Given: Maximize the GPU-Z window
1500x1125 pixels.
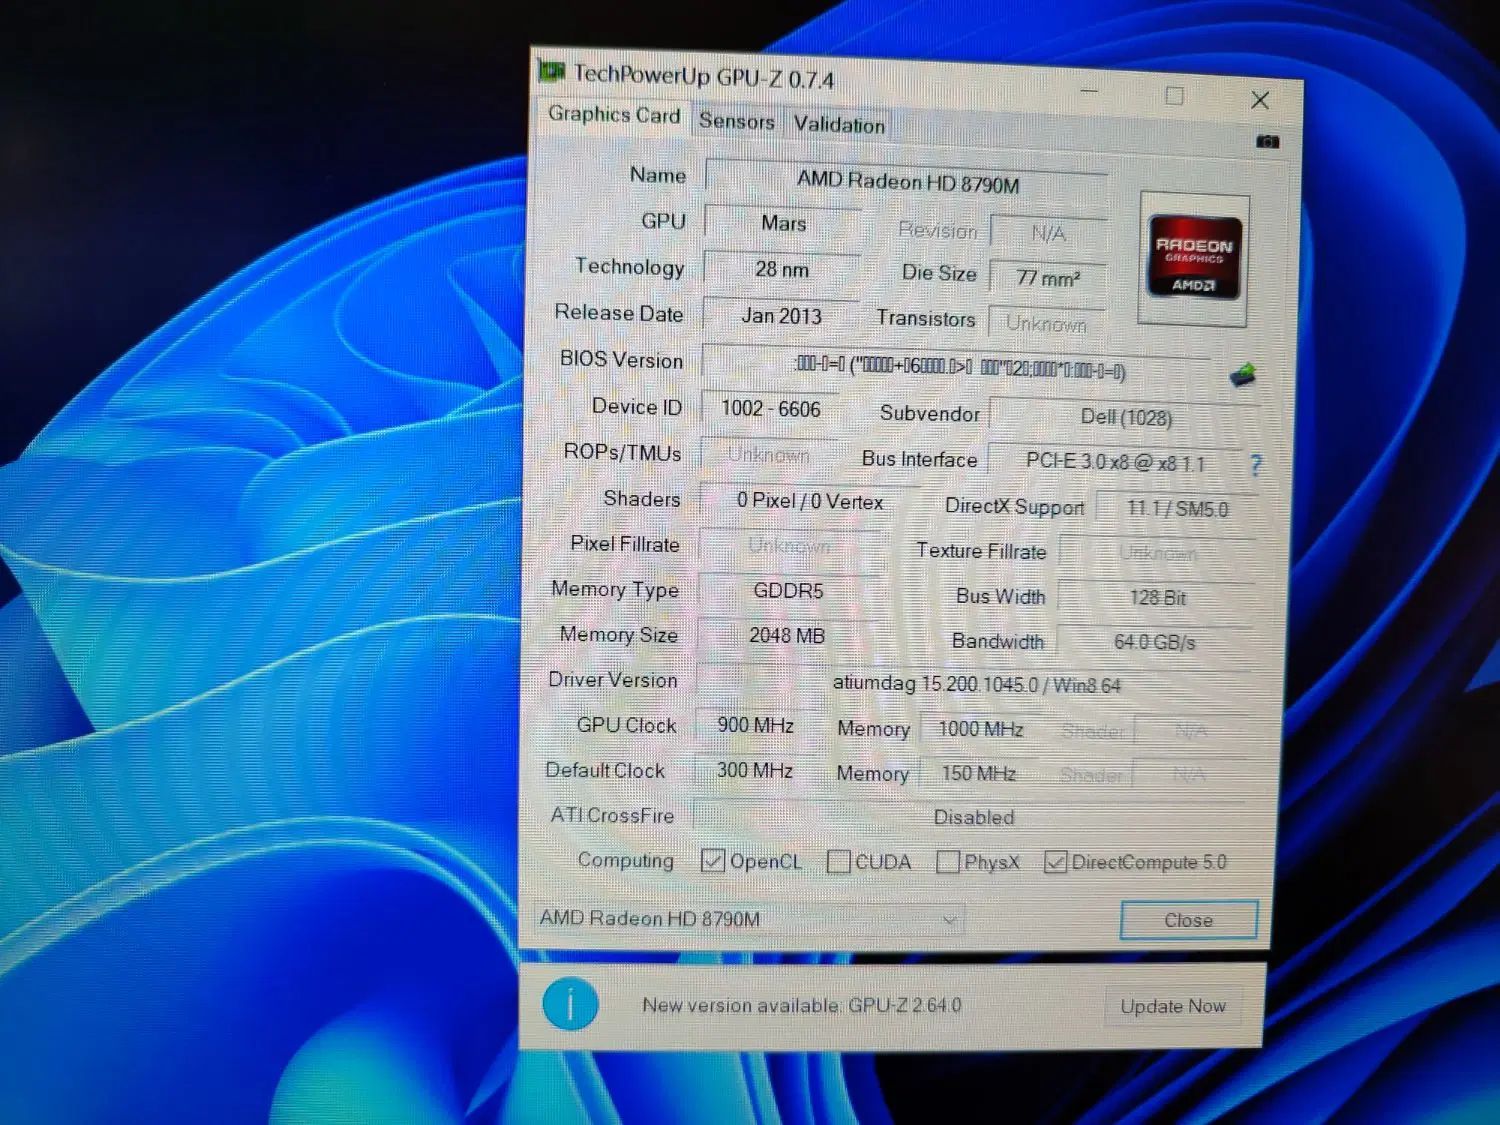Looking at the screenshot, I should click(1175, 96).
